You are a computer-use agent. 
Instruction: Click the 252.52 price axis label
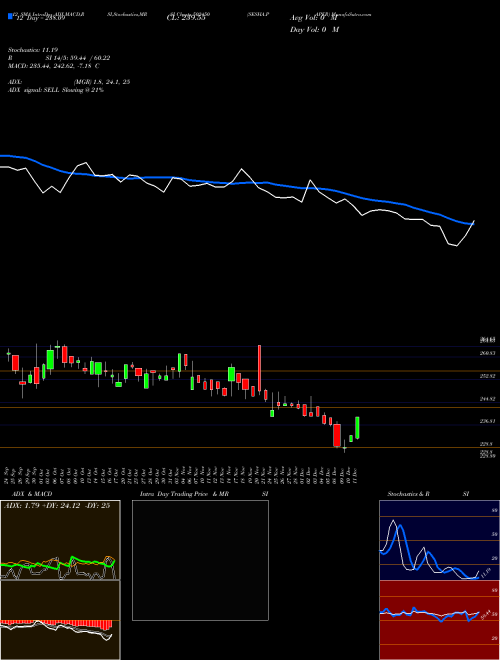pos(487,376)
